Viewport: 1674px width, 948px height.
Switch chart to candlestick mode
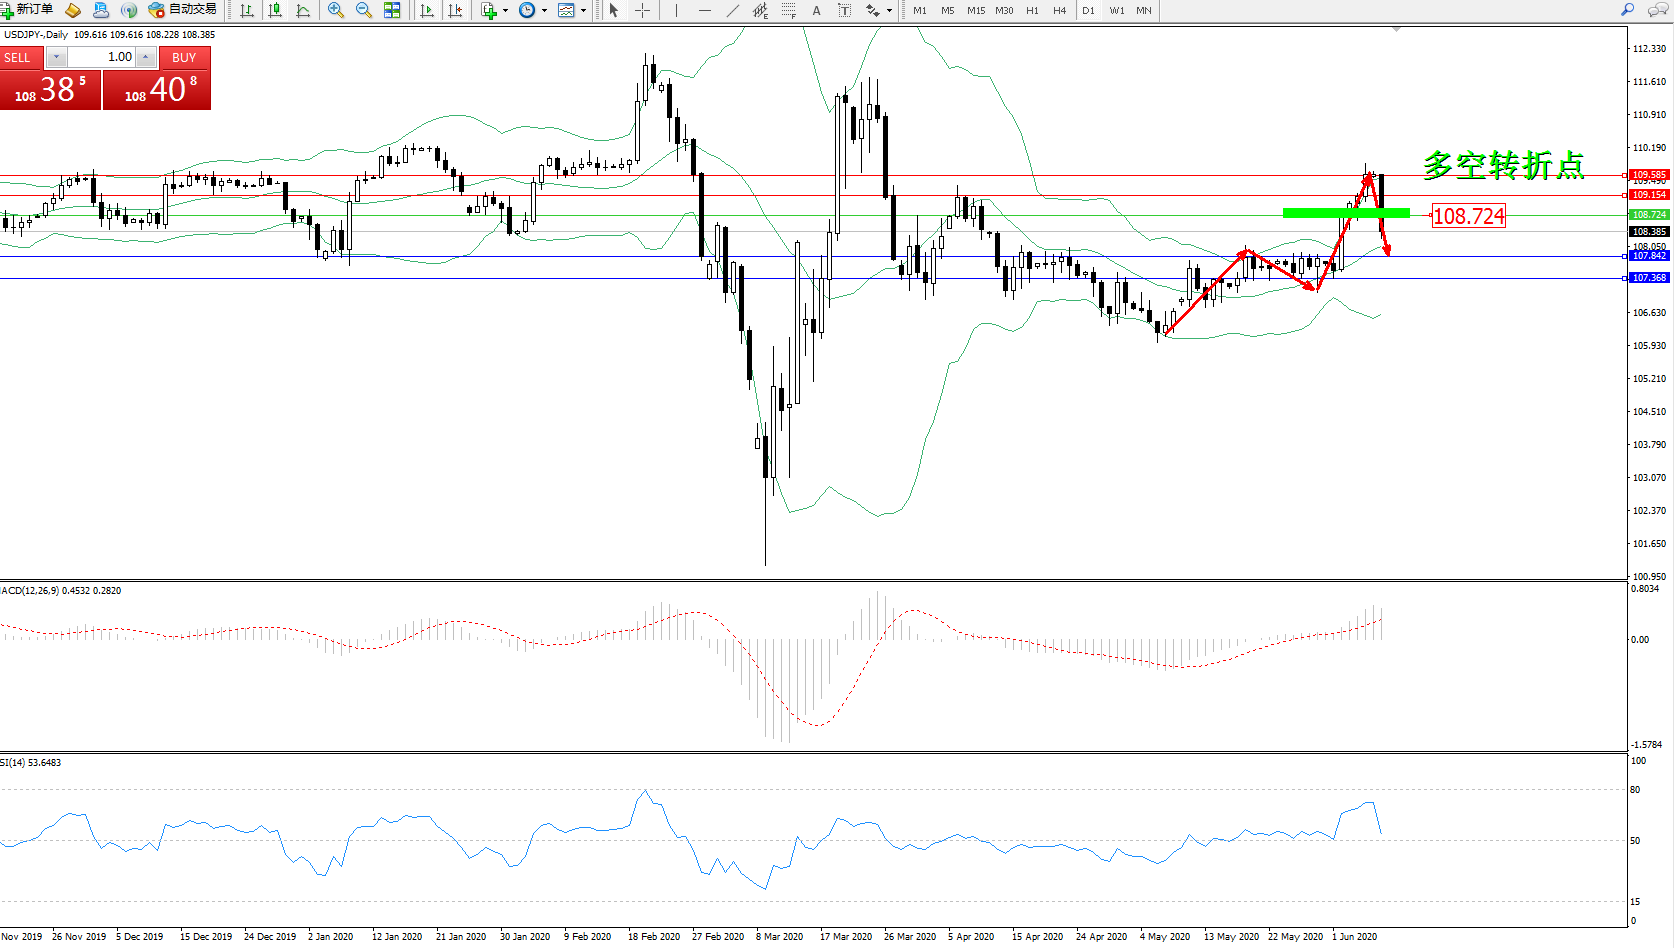coord(275,10)
